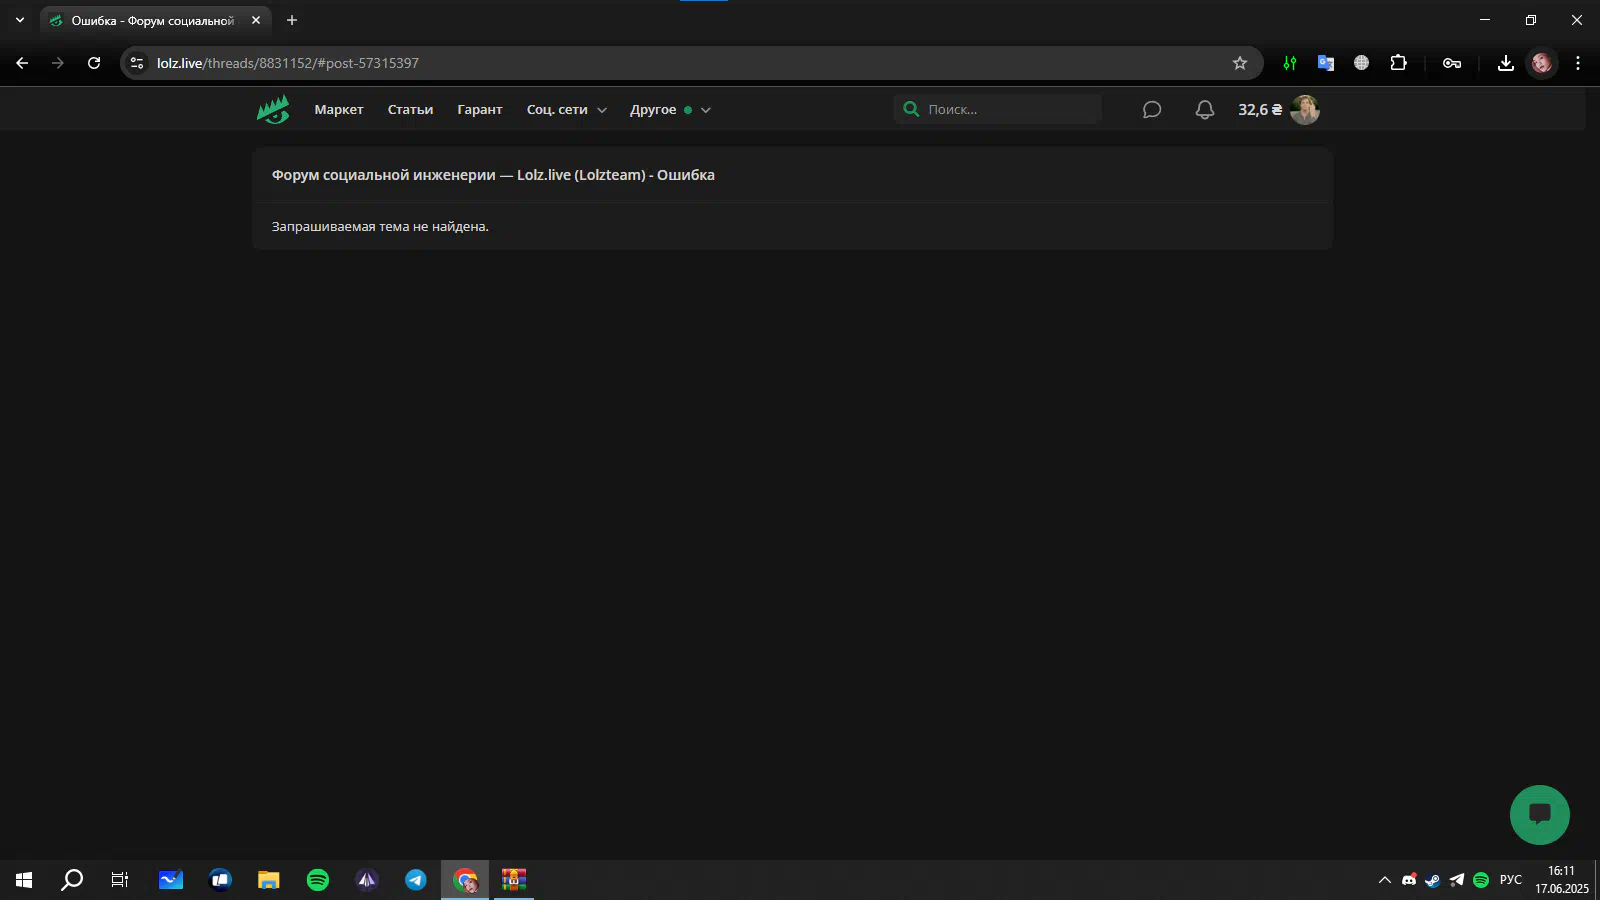Image resolution: width=1600 pixels, height=900 pixels.
Task: Select the Ошибка - Форум социальной tab
Action: [152, 20]
